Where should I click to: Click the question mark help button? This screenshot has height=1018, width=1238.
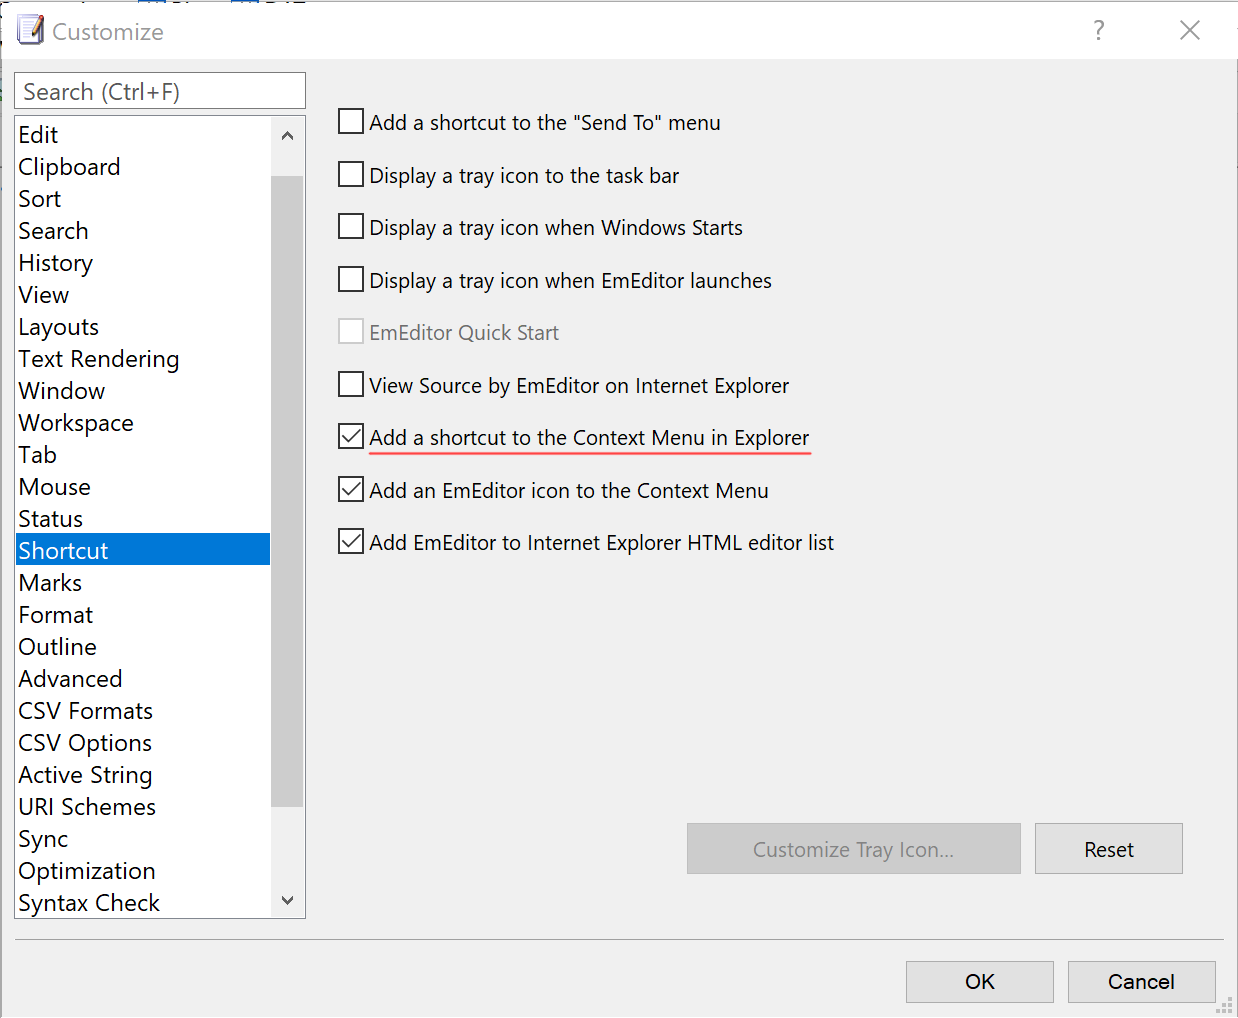tap(1099, 31)
